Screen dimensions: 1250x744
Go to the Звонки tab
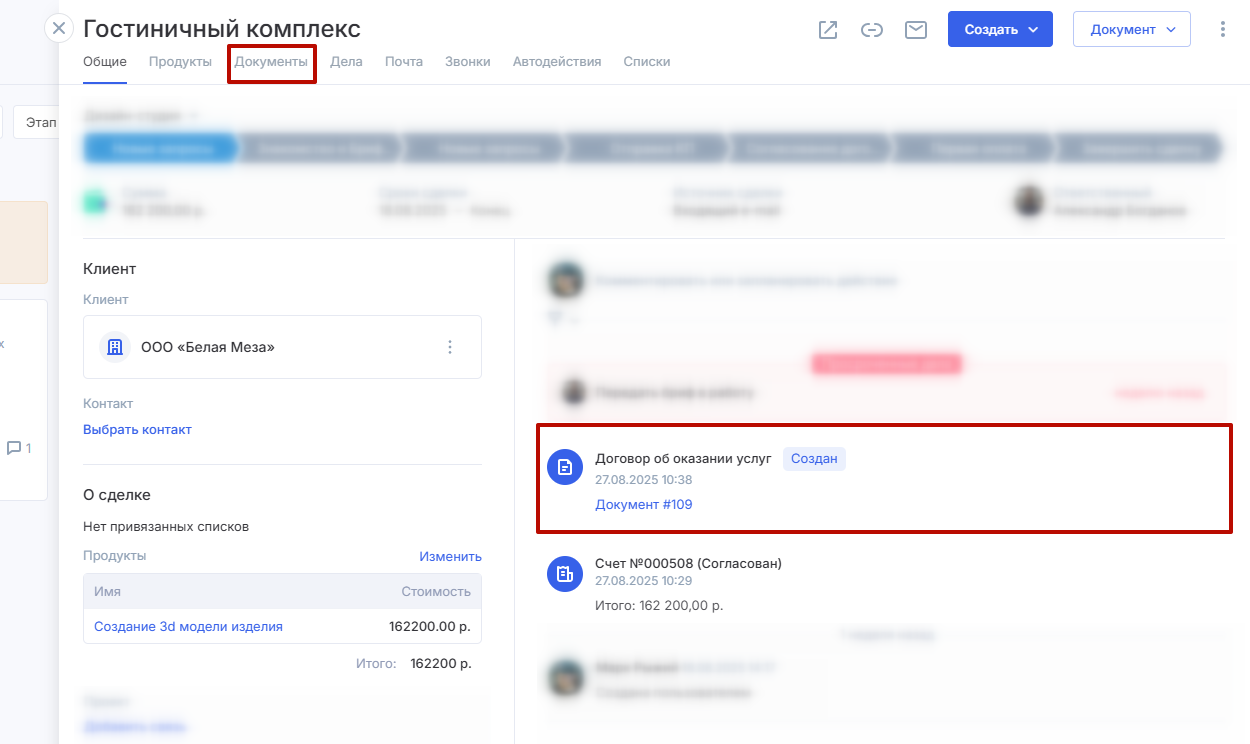[467, 62]
